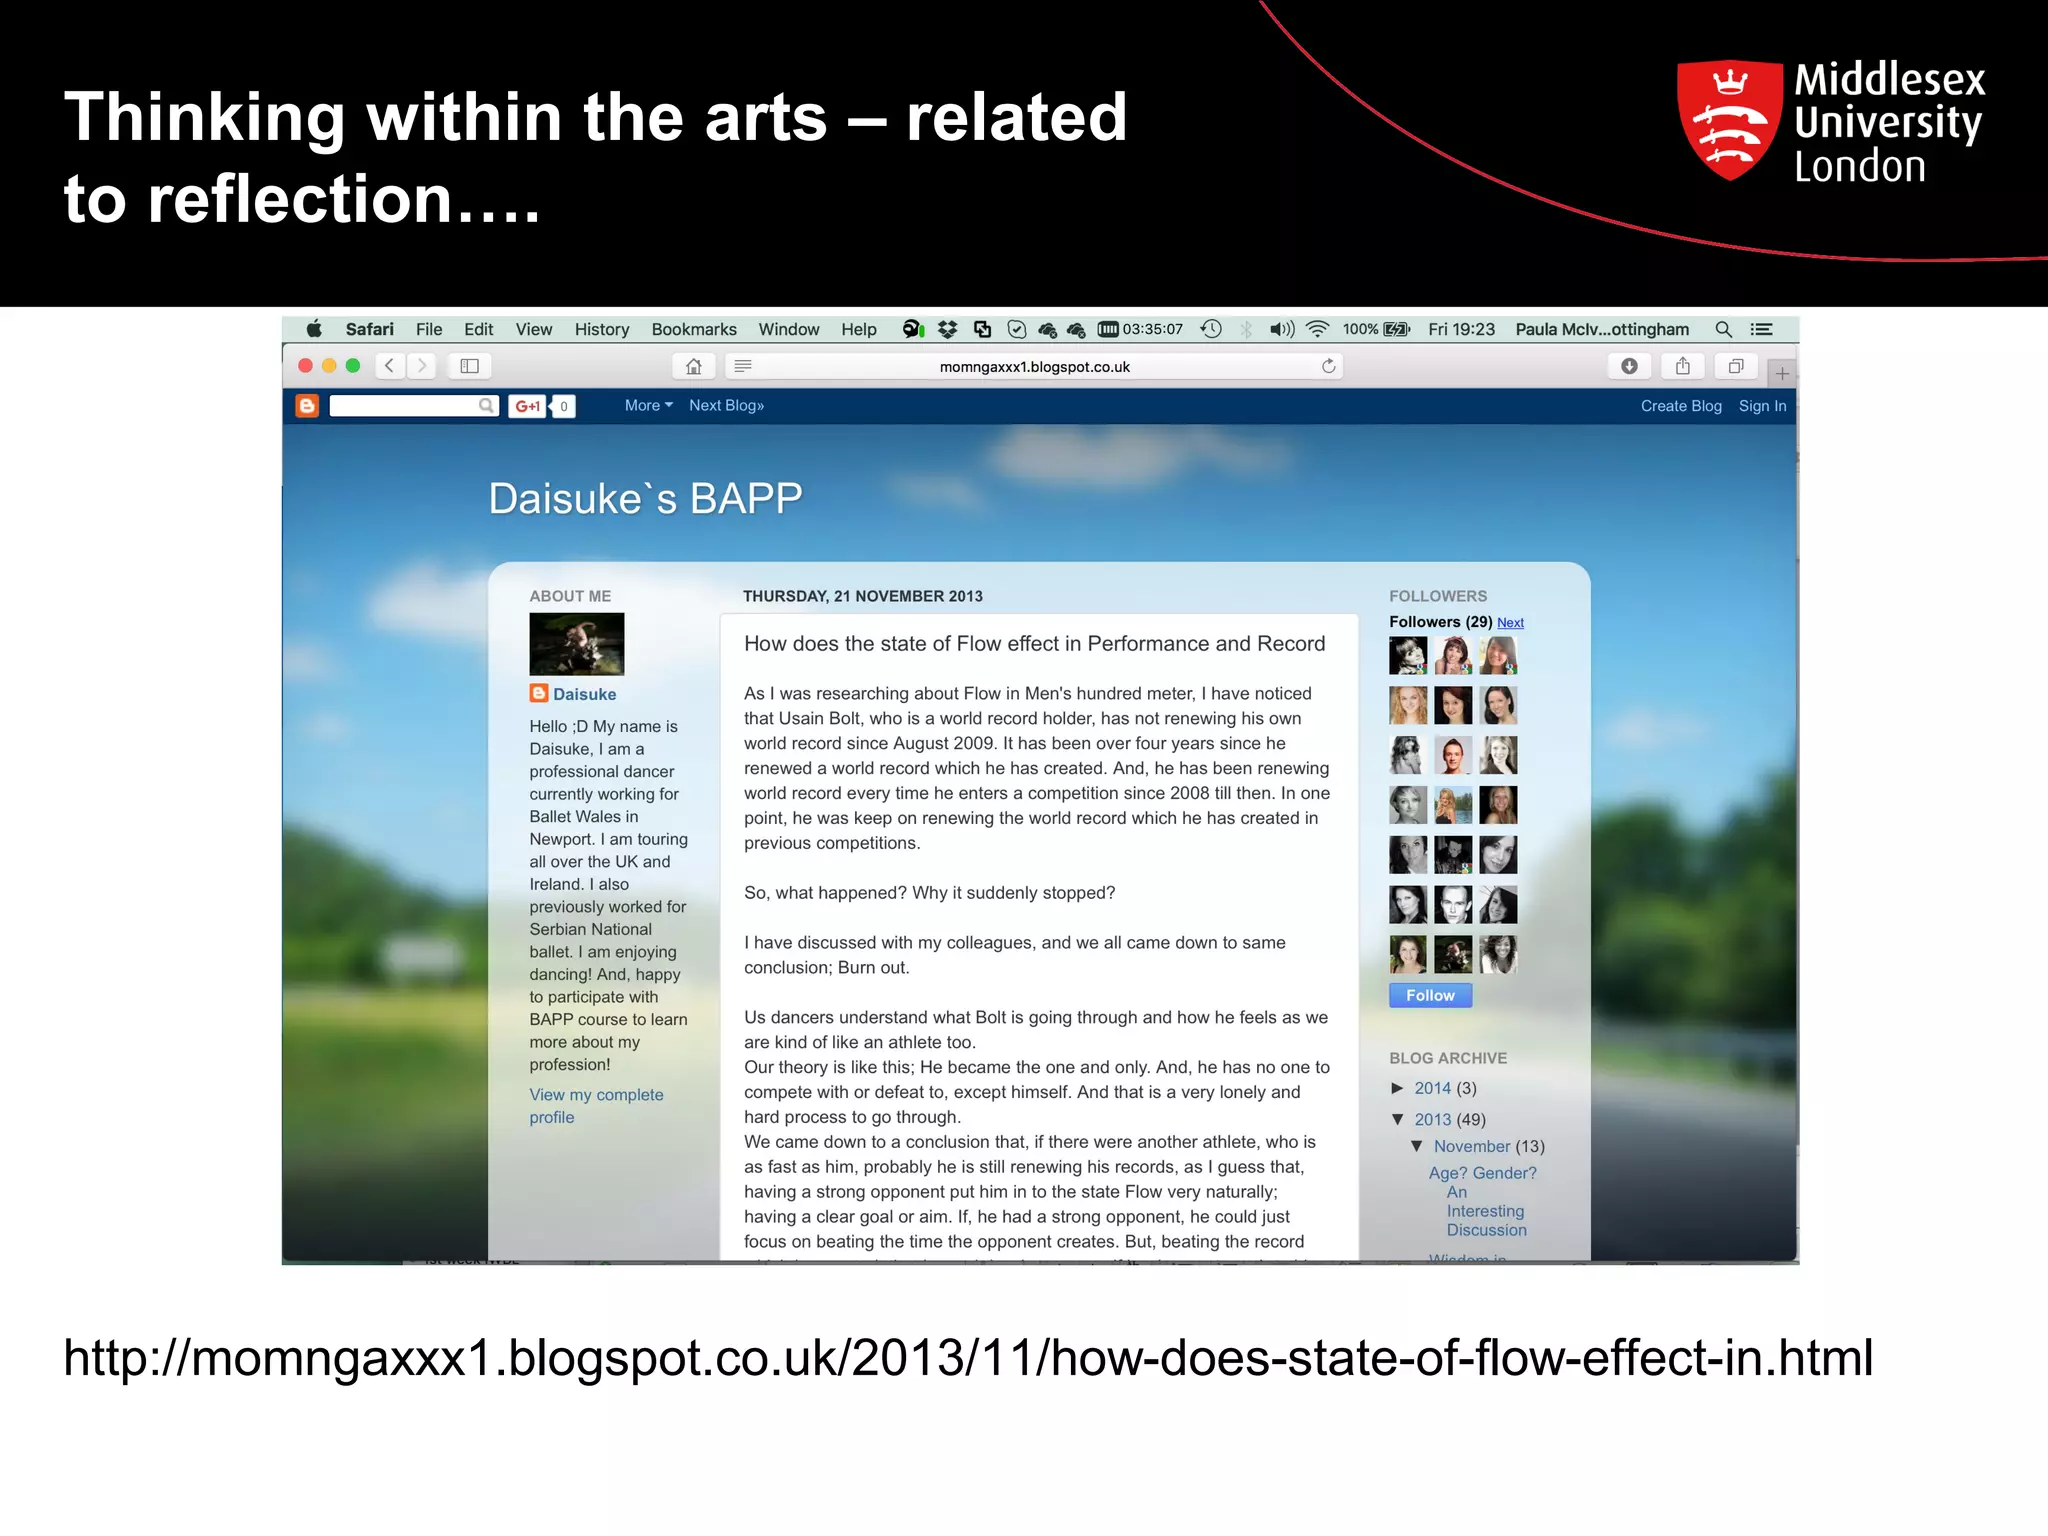Go back with Safari's back arrow
2048x1536 pixels.
coord(390,366)
